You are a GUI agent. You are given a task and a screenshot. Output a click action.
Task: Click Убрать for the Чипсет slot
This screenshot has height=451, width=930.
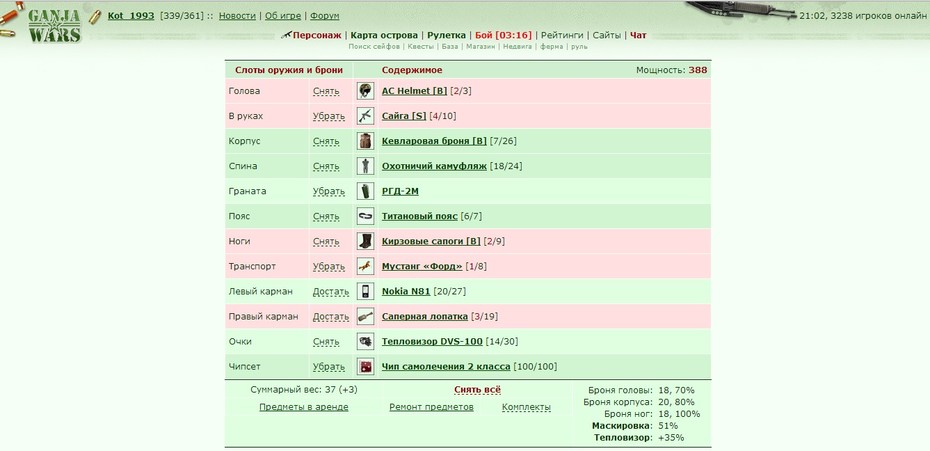[x=329, y=367]
